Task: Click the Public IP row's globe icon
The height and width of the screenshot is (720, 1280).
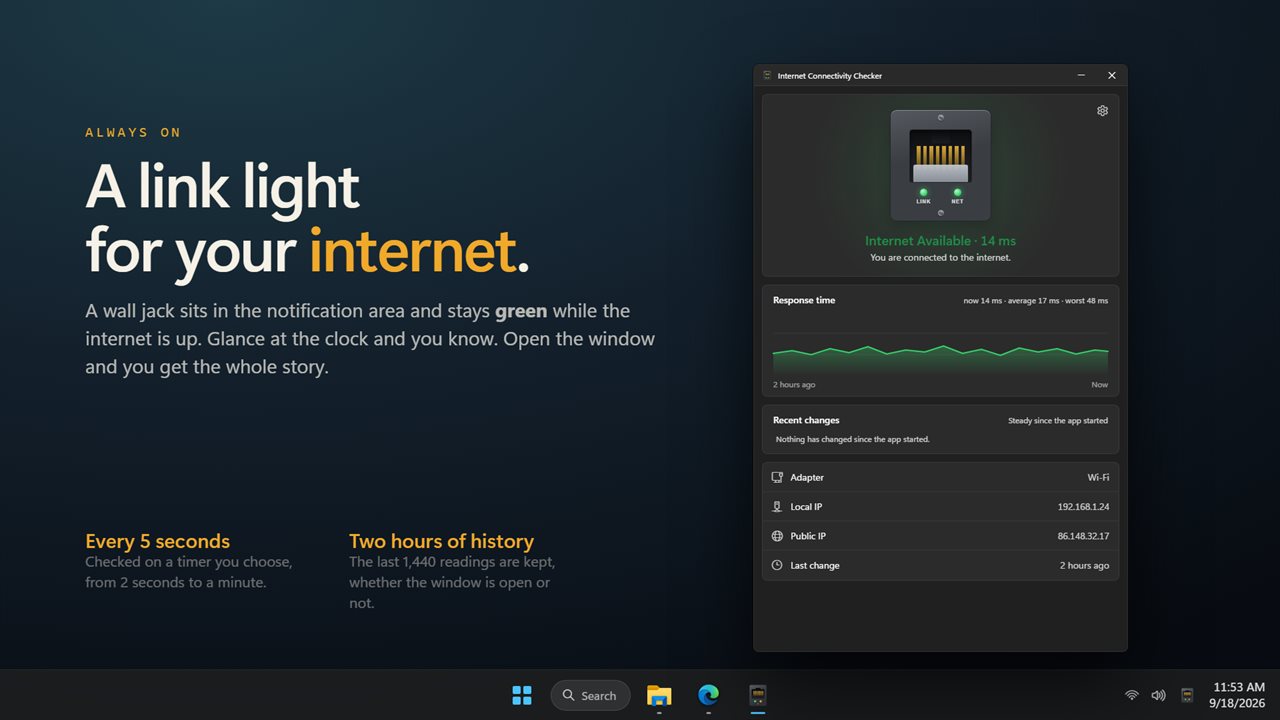Action: coord(777,536)
